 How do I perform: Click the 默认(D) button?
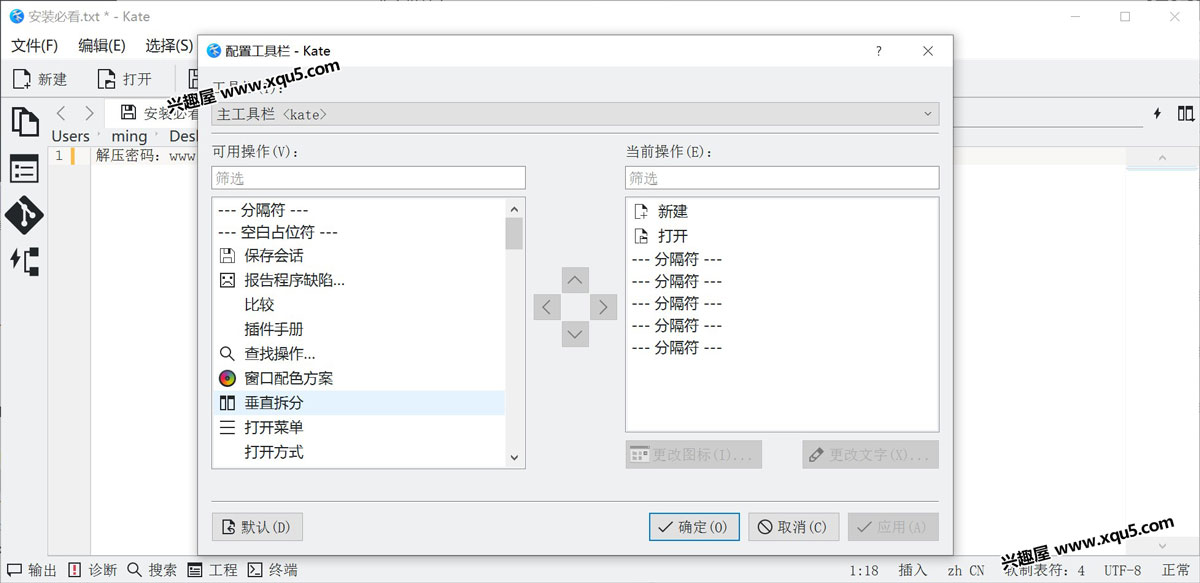pos(257,527)
